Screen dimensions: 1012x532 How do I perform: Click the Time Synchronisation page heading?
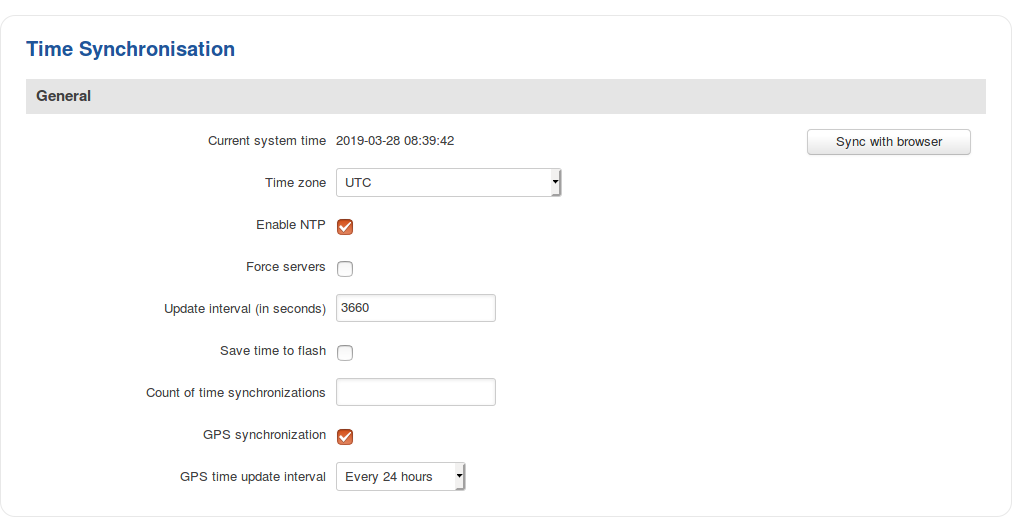[130, 49]
